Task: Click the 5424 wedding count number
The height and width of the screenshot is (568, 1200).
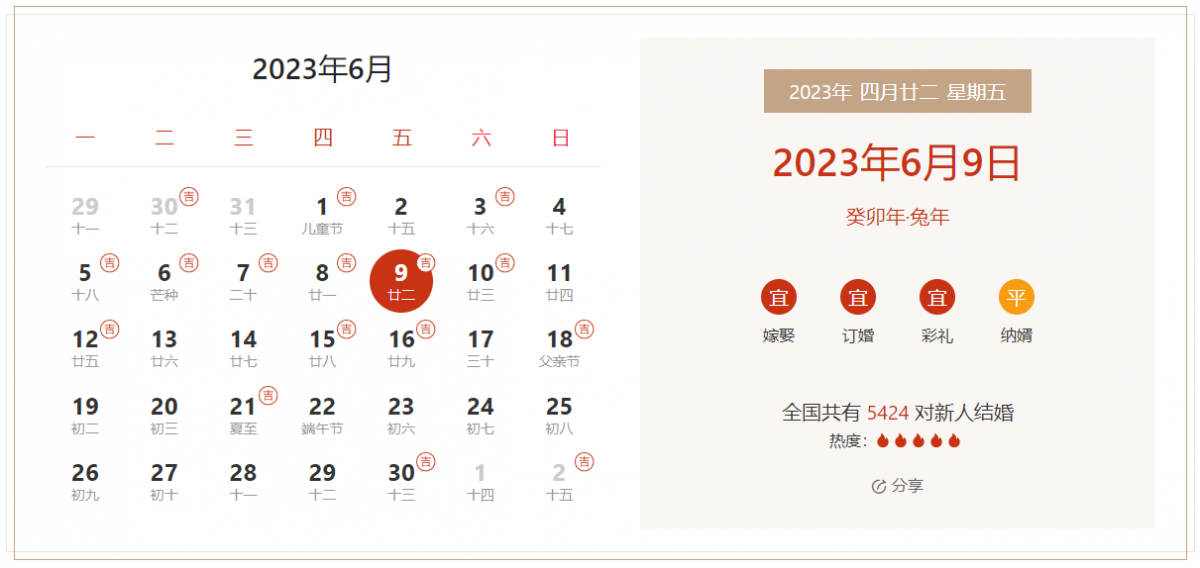Action: click(888, 413)
